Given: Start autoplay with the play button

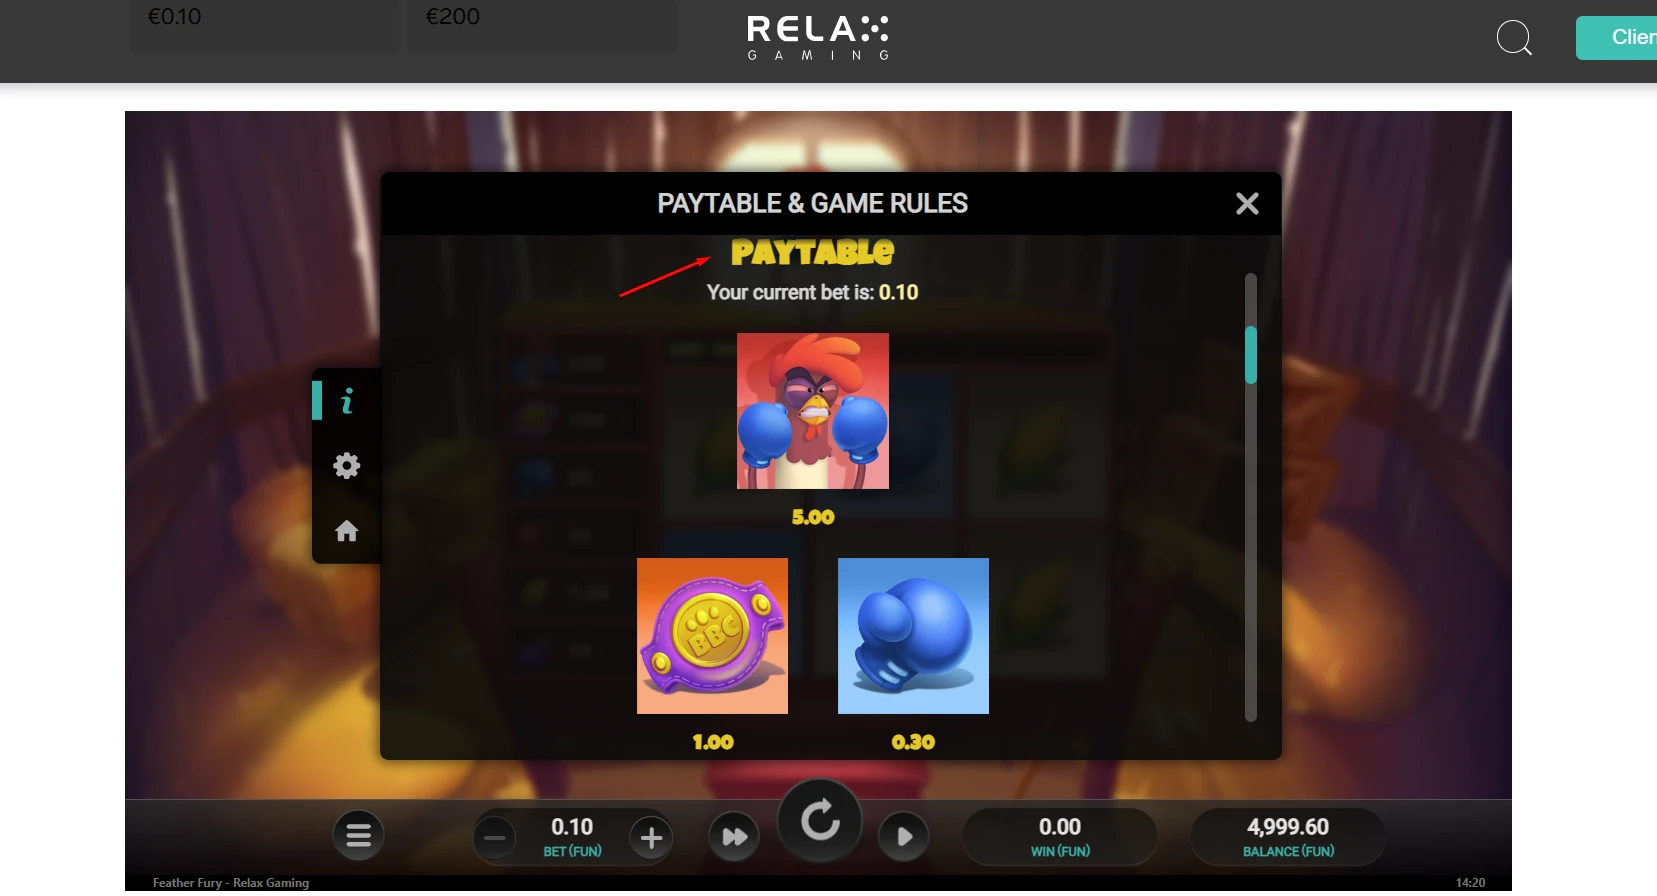Looking at the screenshot, I should tap(904, 837).
